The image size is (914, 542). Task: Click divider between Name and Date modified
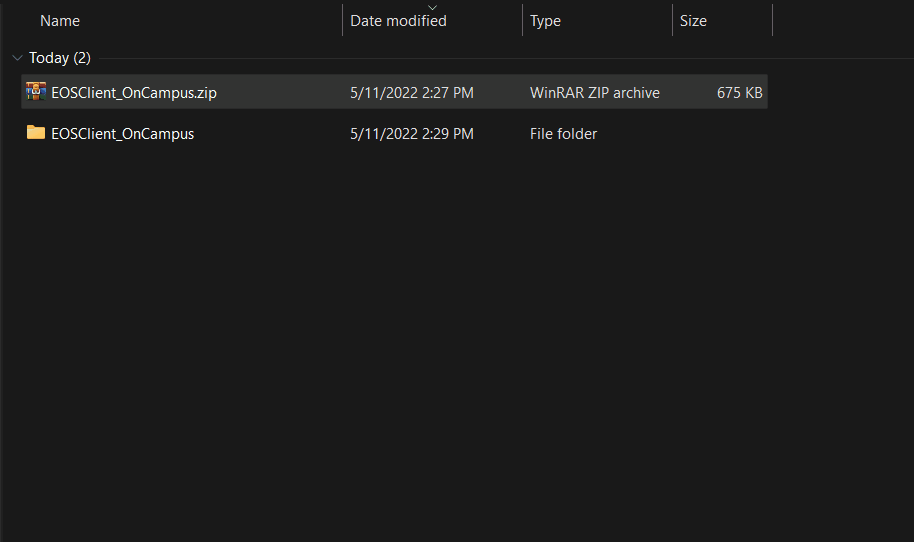pyautogui.click(x=342, y=21)
